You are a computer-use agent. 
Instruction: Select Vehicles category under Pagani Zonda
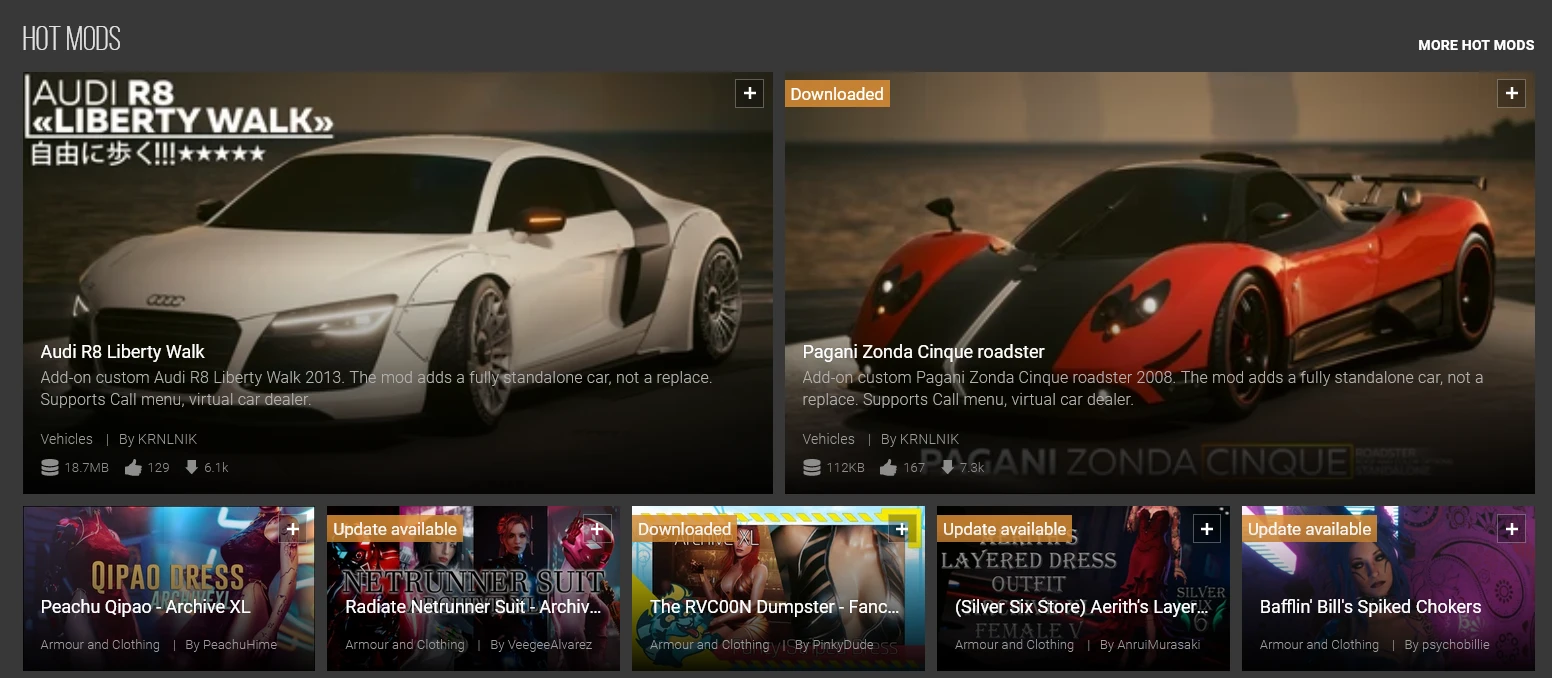tap(828, 439)
